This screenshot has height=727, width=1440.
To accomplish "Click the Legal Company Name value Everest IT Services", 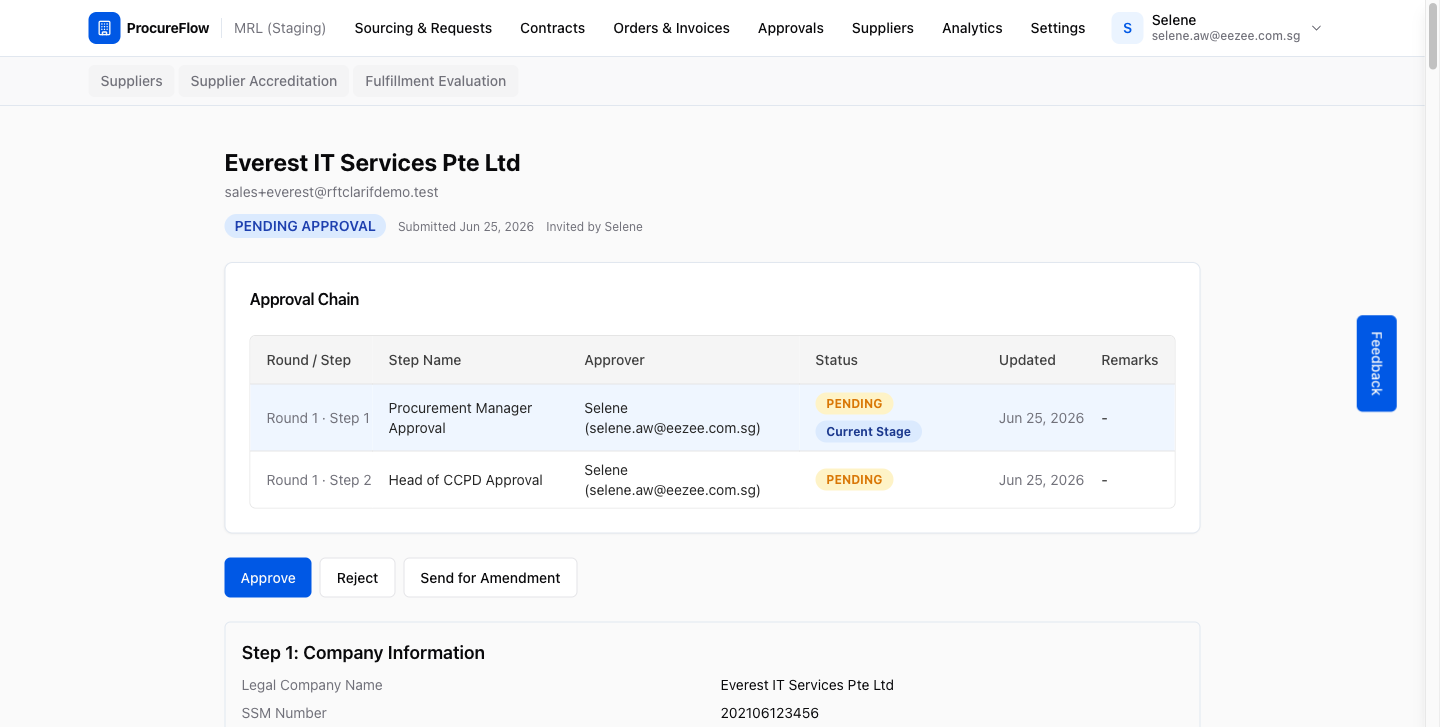I will click(807, 685).
